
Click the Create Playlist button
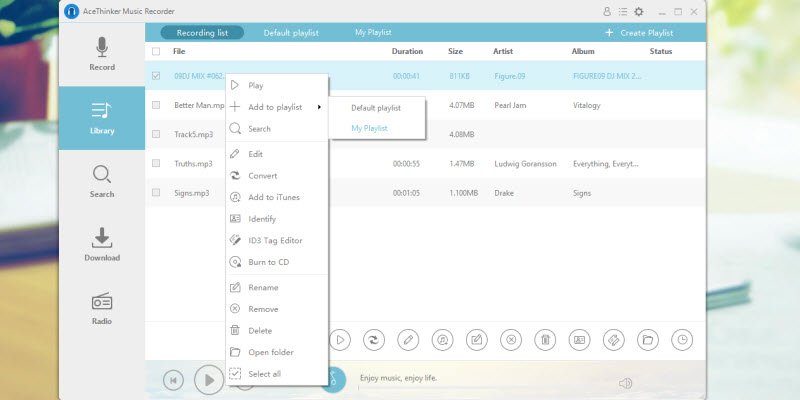[x=638, y=33]
